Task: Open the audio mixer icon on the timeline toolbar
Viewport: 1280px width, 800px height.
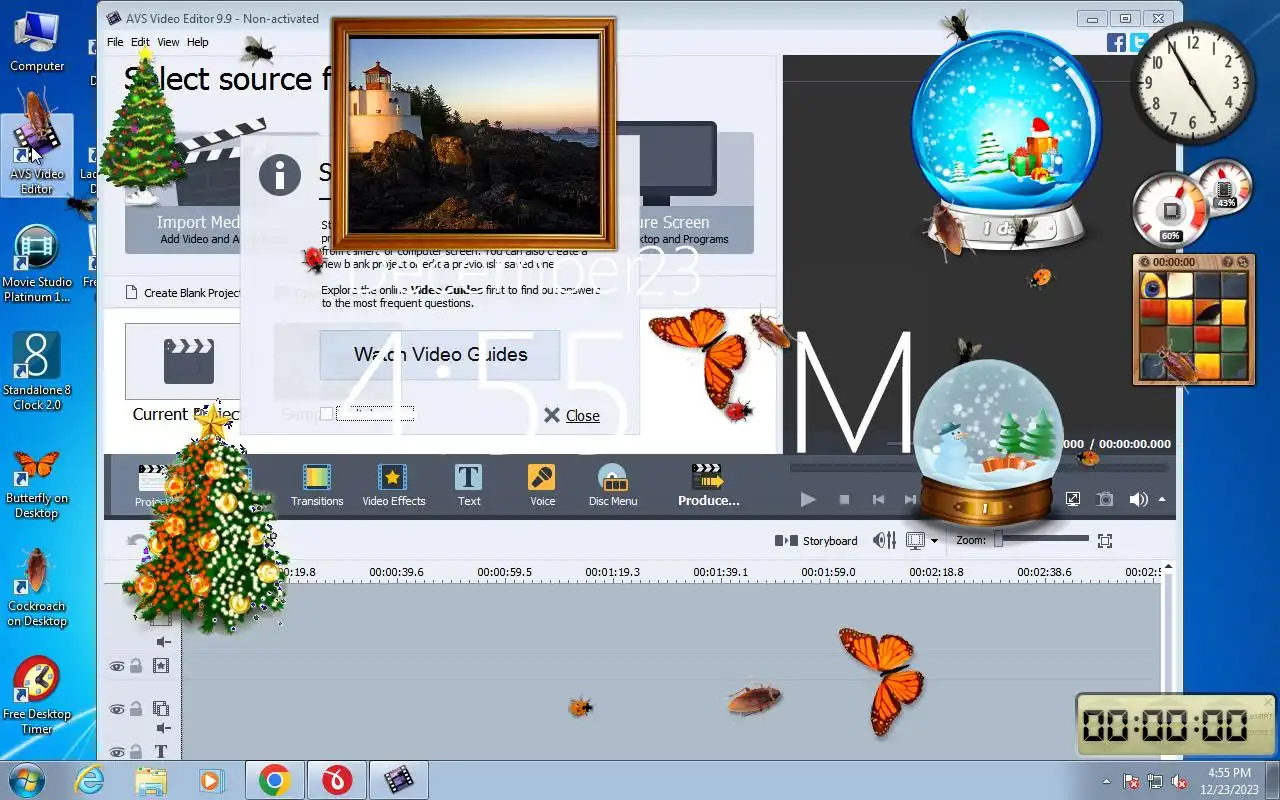Action: click(x=884, y=540)
